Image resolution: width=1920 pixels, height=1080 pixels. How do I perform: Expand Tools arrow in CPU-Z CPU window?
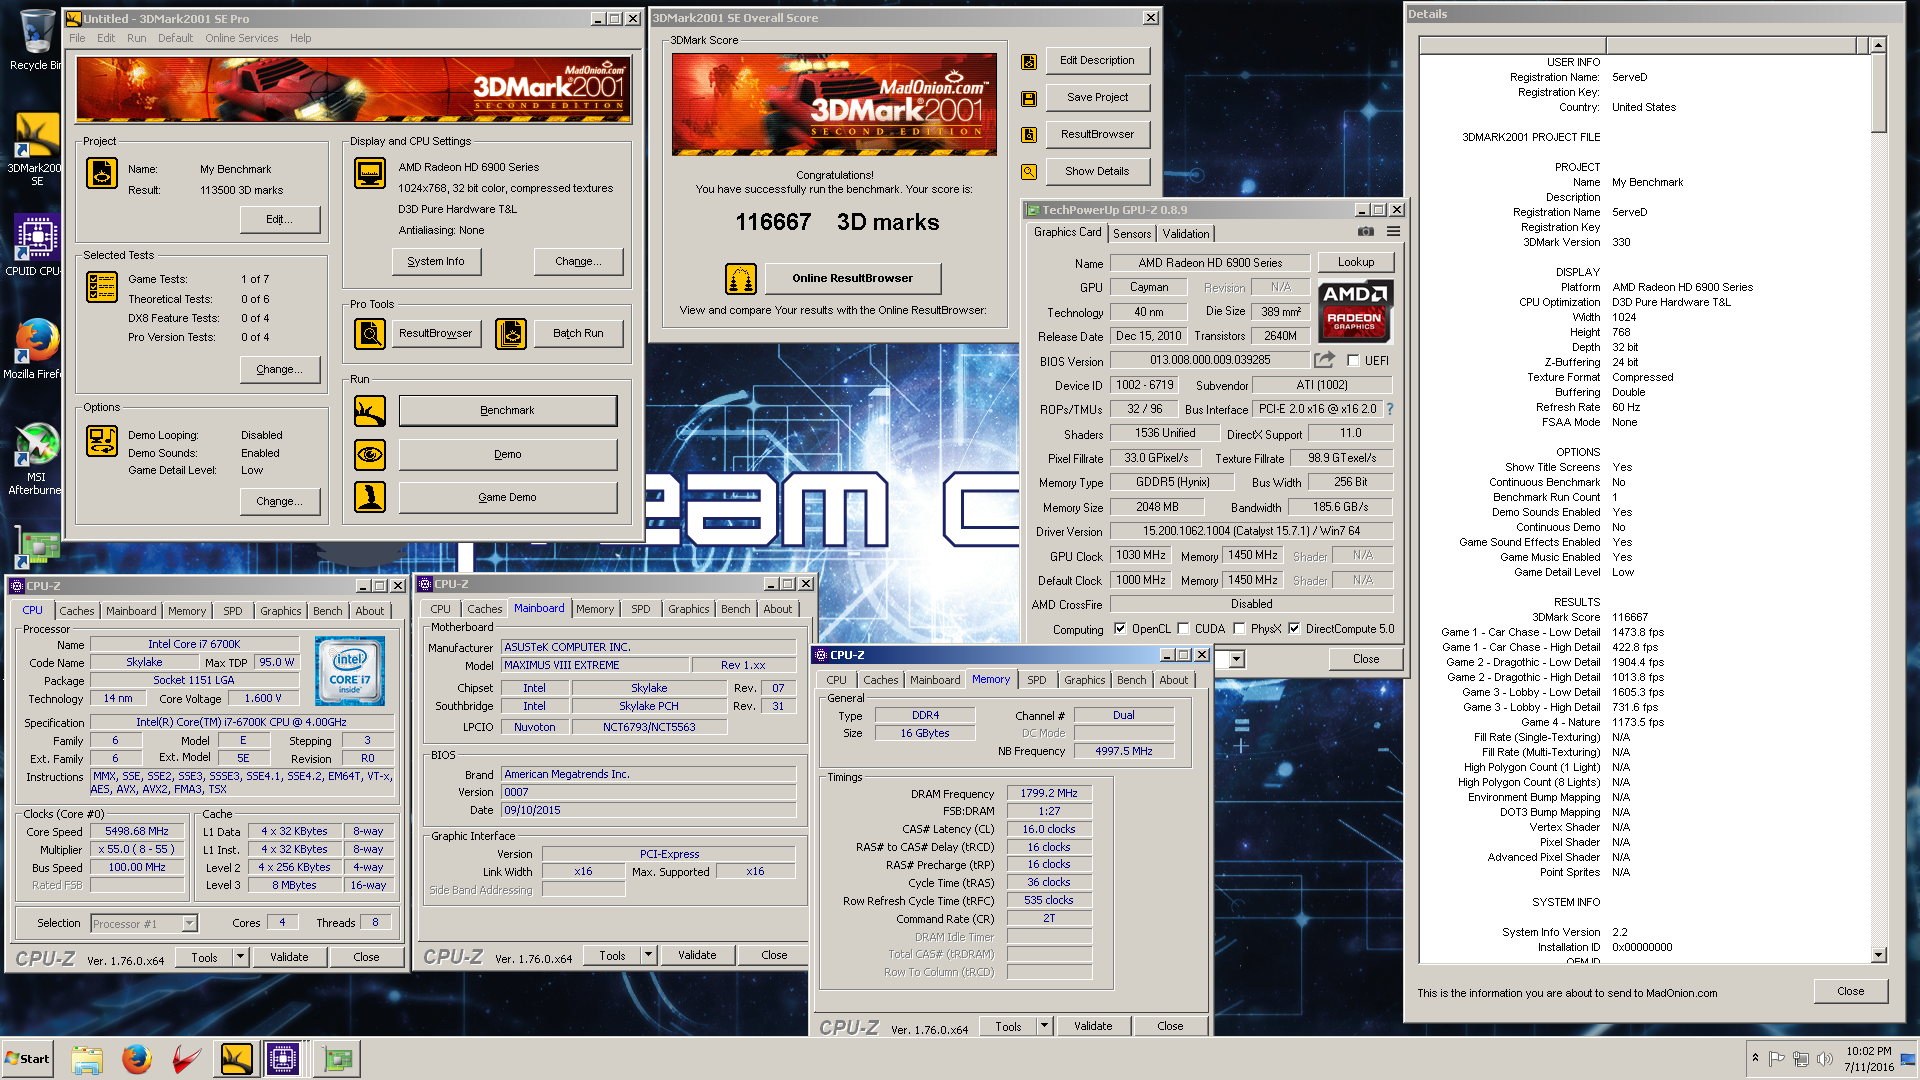coord(240,957)
